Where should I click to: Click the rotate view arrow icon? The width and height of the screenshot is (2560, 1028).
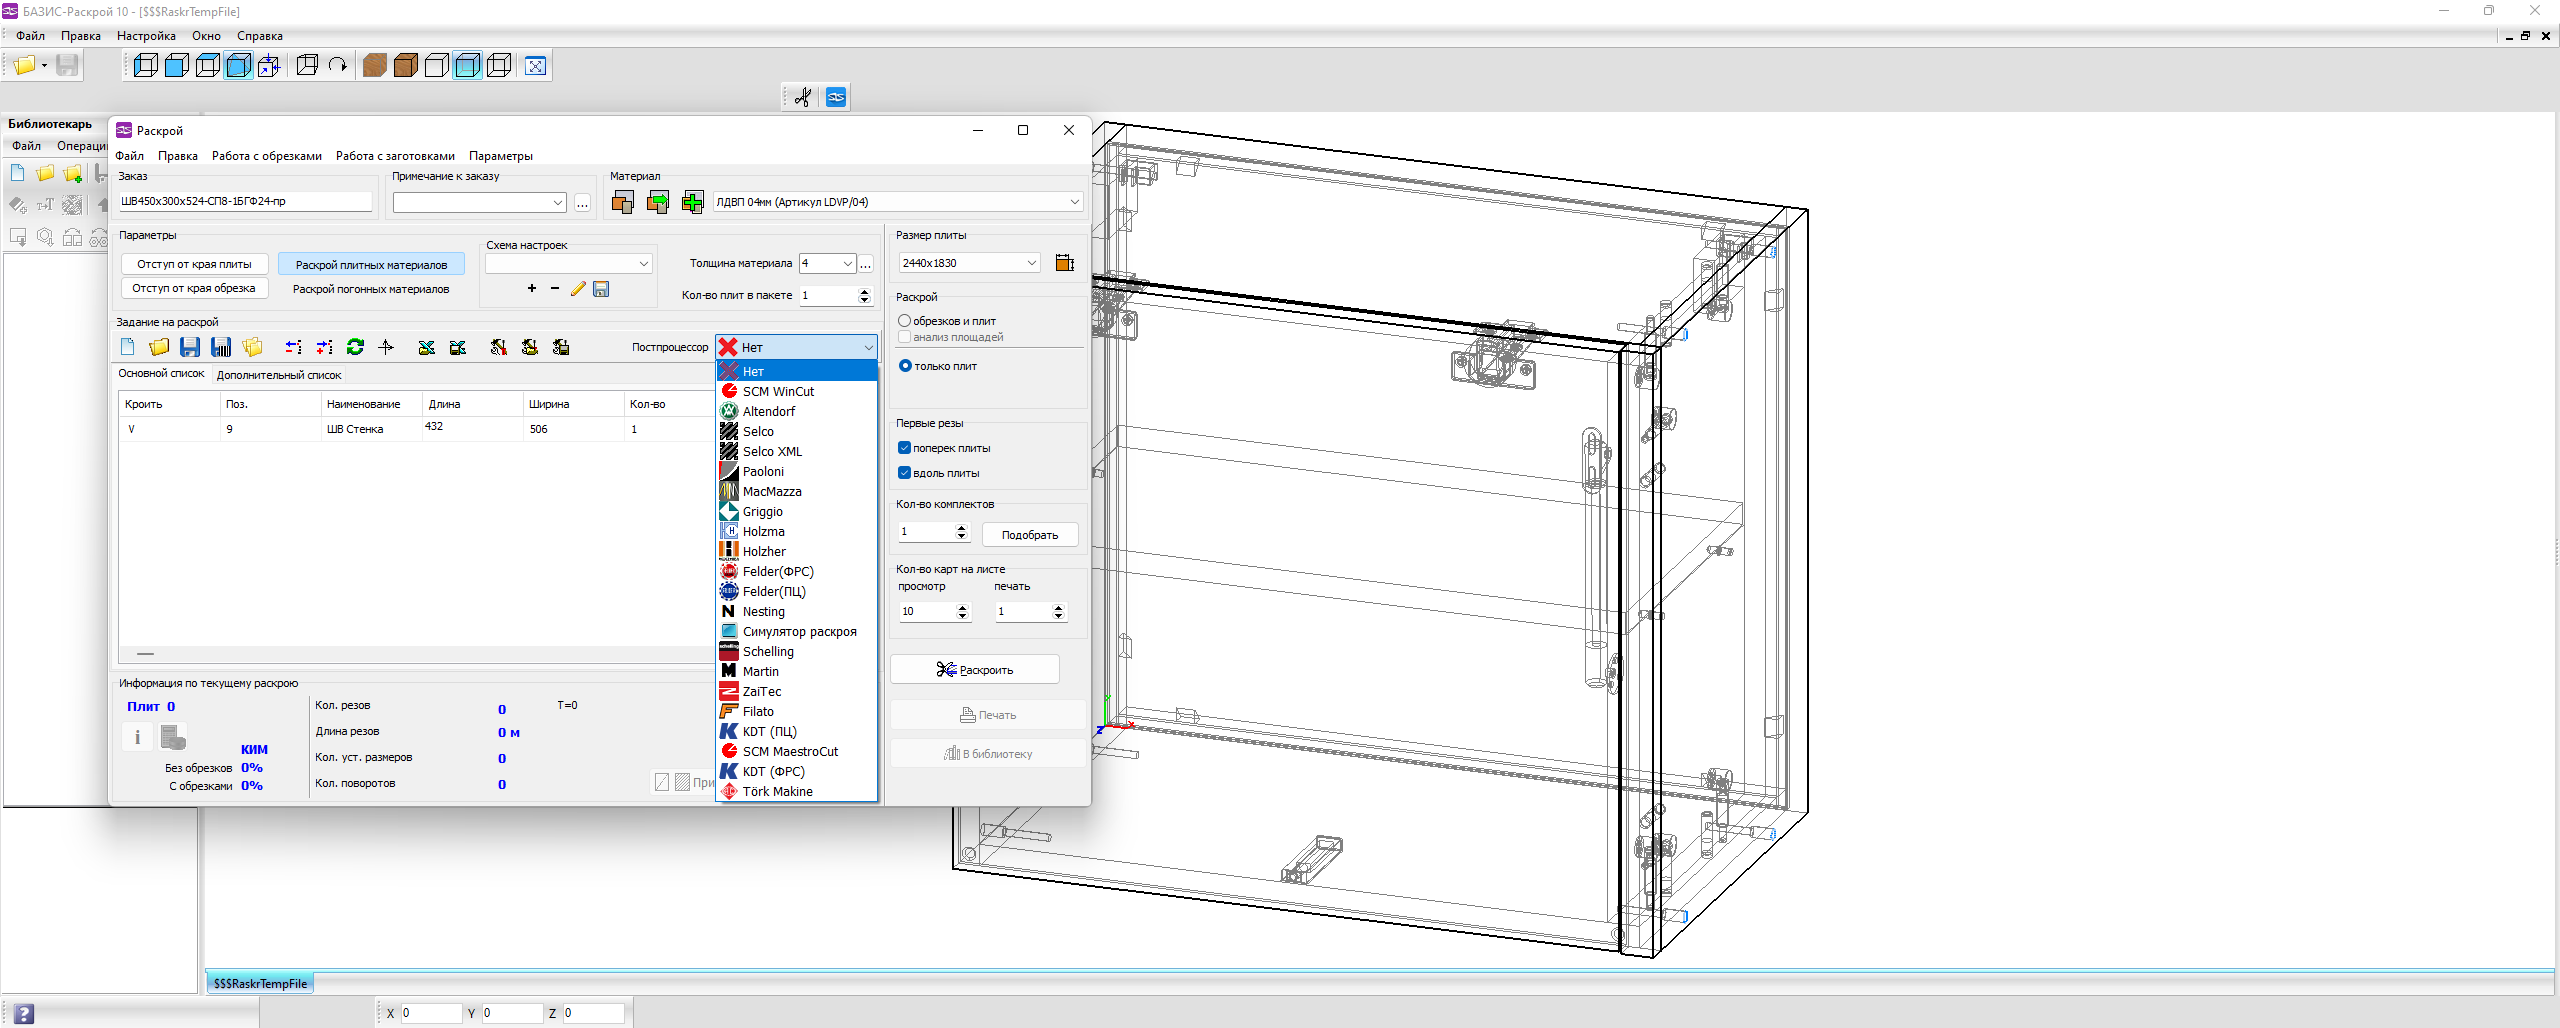pos(338,66)
